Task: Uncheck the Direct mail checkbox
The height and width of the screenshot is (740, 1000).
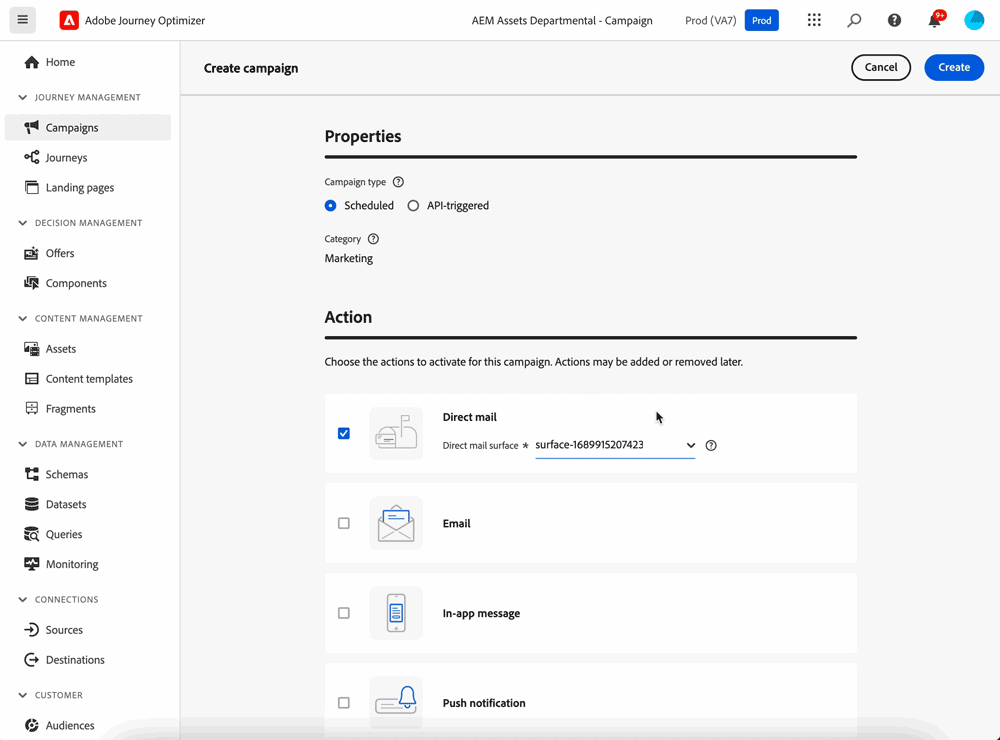Action: click(344, 434)
